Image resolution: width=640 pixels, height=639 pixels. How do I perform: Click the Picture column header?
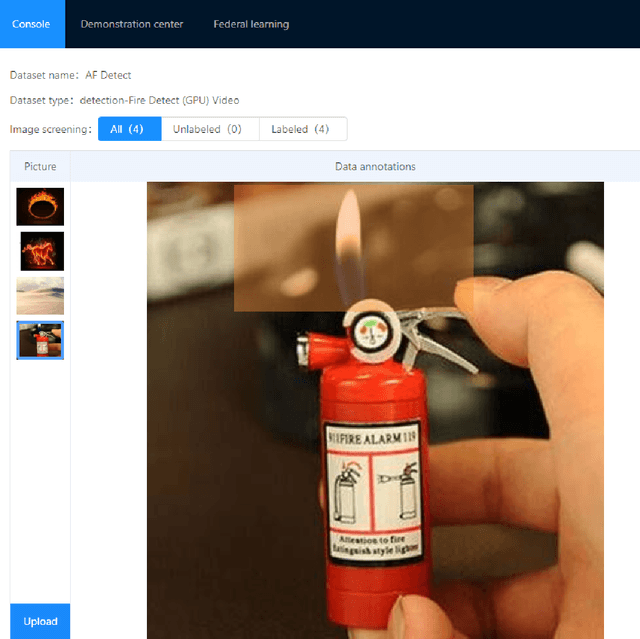(x=40, y=166)
